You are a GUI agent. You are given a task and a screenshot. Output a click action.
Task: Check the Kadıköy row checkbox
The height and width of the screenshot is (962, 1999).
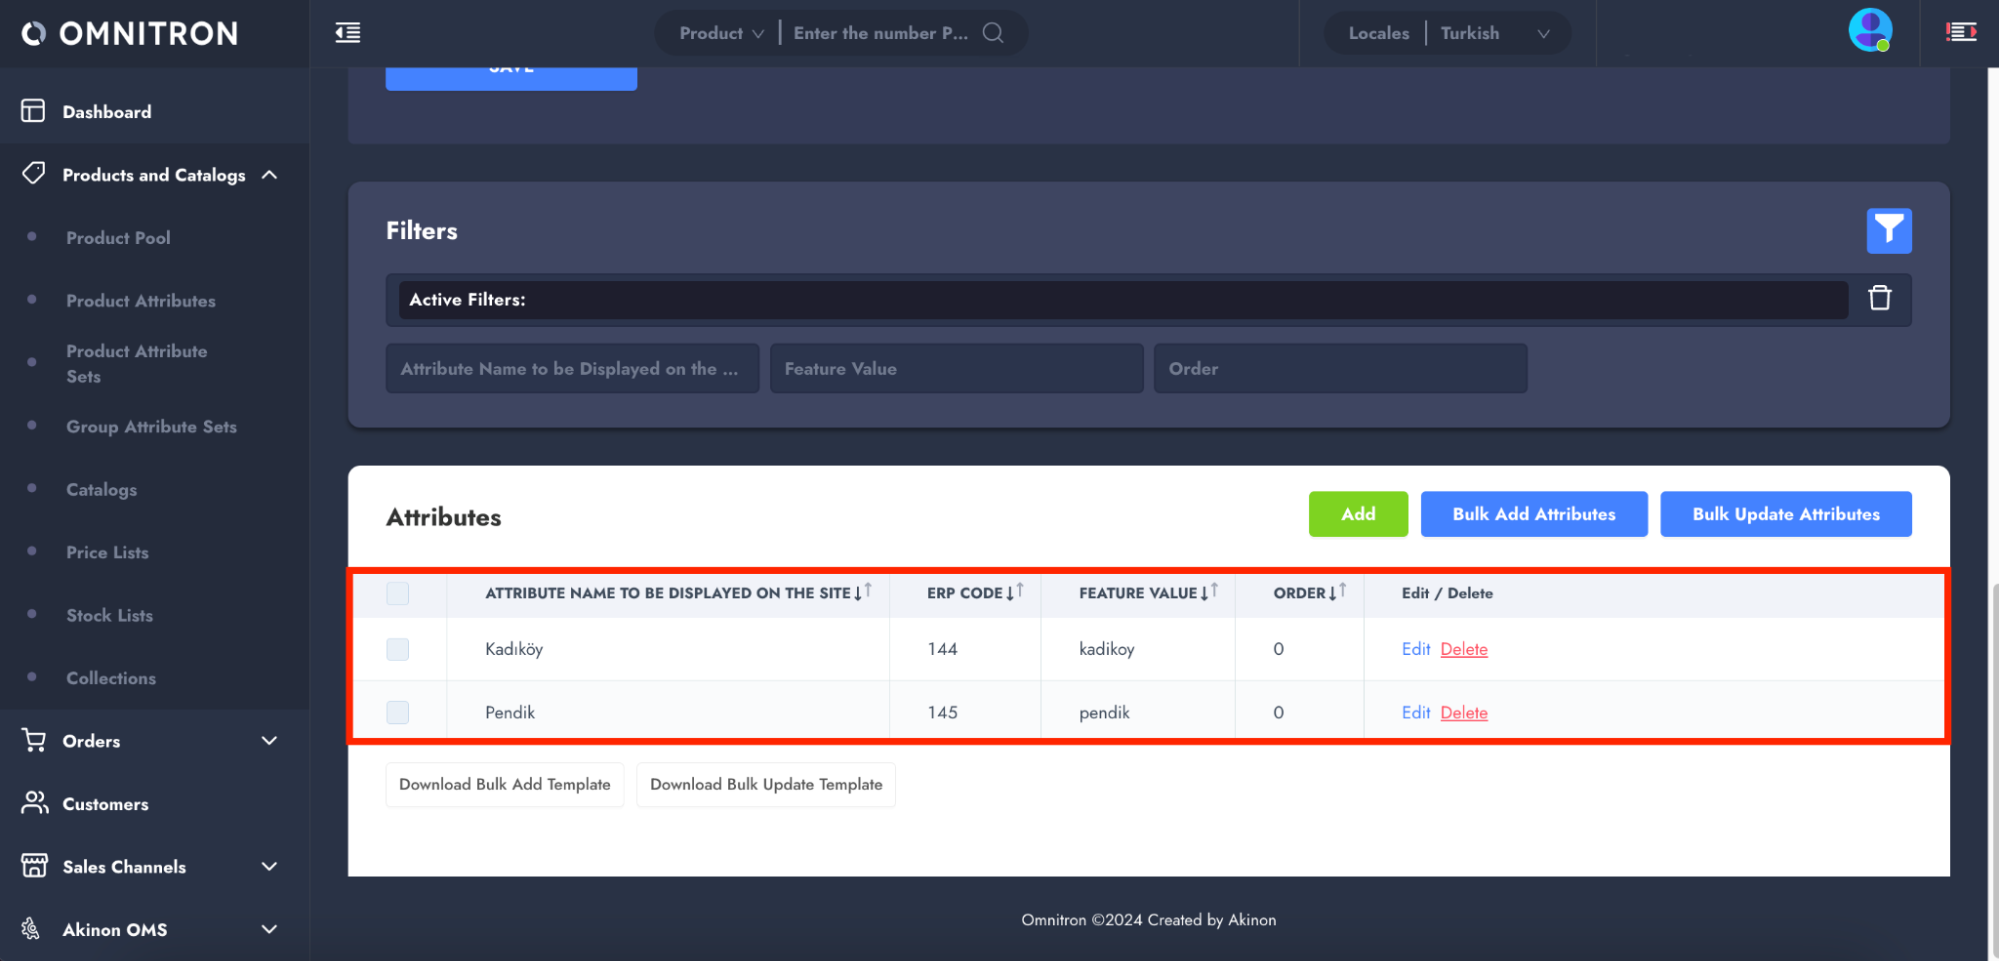click(398, 649)
